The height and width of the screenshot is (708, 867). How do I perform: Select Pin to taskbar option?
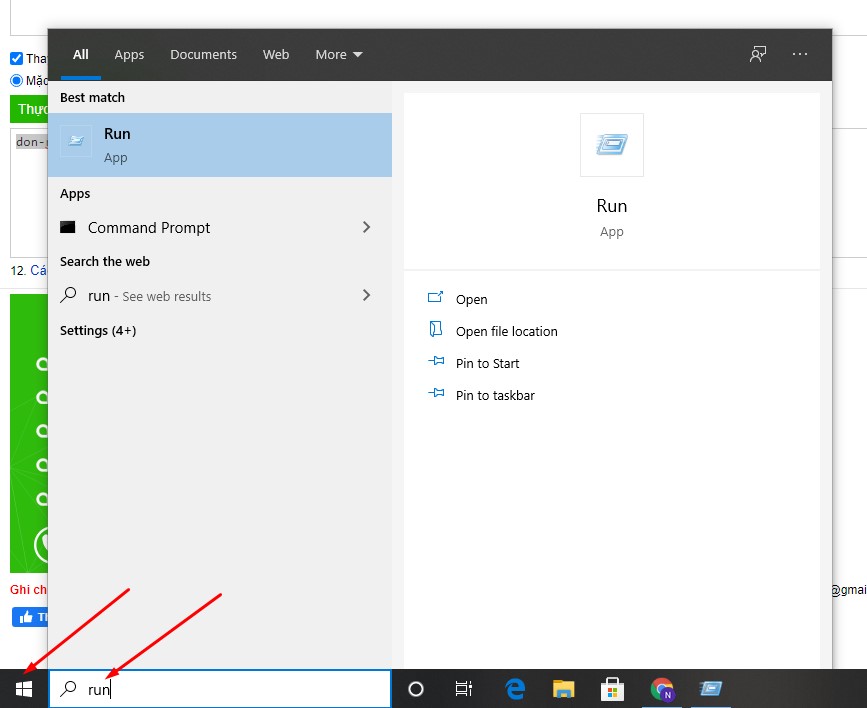pos(494,395)
